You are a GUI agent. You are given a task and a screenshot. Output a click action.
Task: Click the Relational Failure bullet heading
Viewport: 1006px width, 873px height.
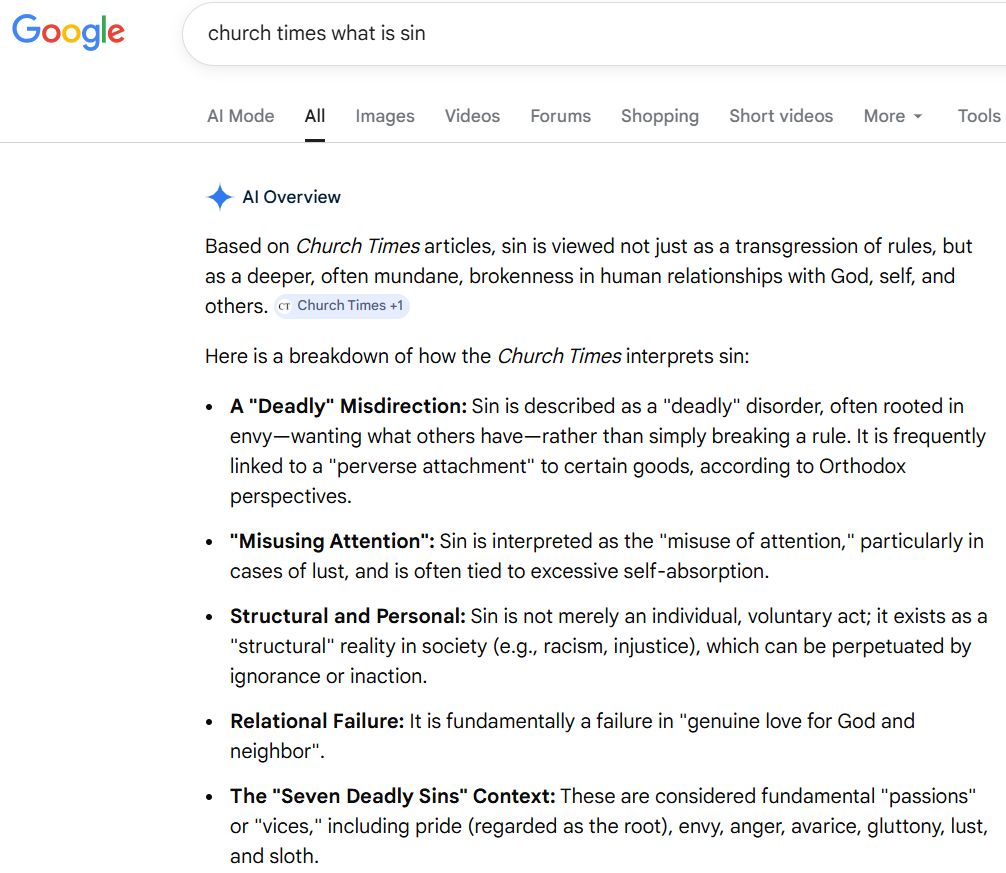[x=316, y=721]
